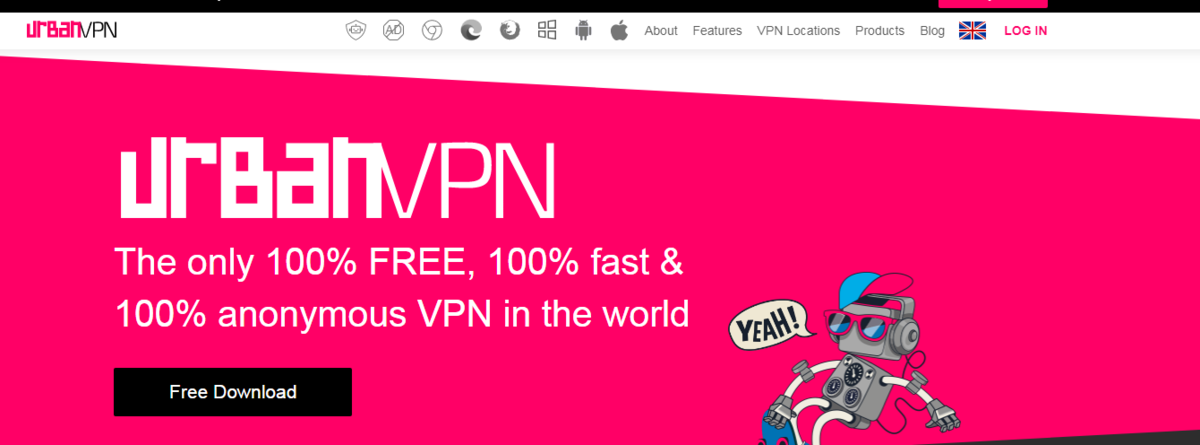Click the large Urban VPN hero logo
This screenshot has height=445, width=1200.
(x=337, y=183)
